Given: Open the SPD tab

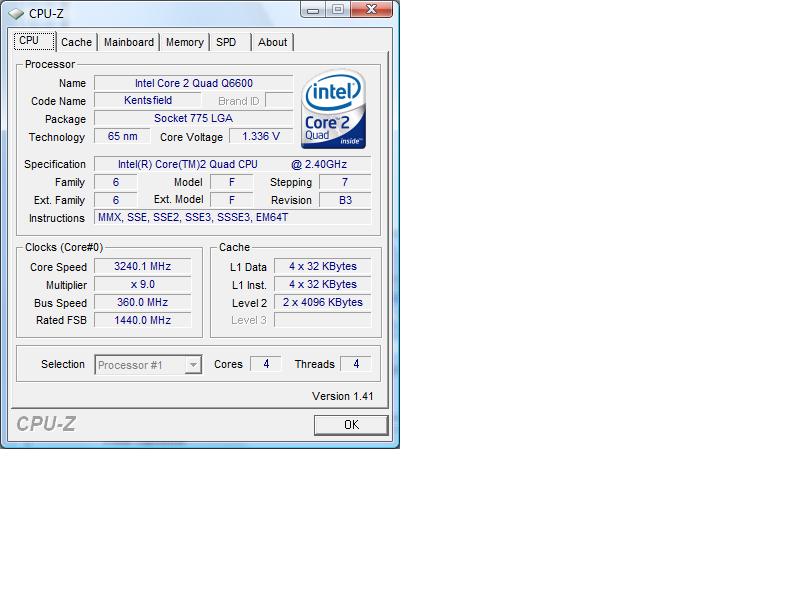Looking at the screenshot, I should coord(226,42).
